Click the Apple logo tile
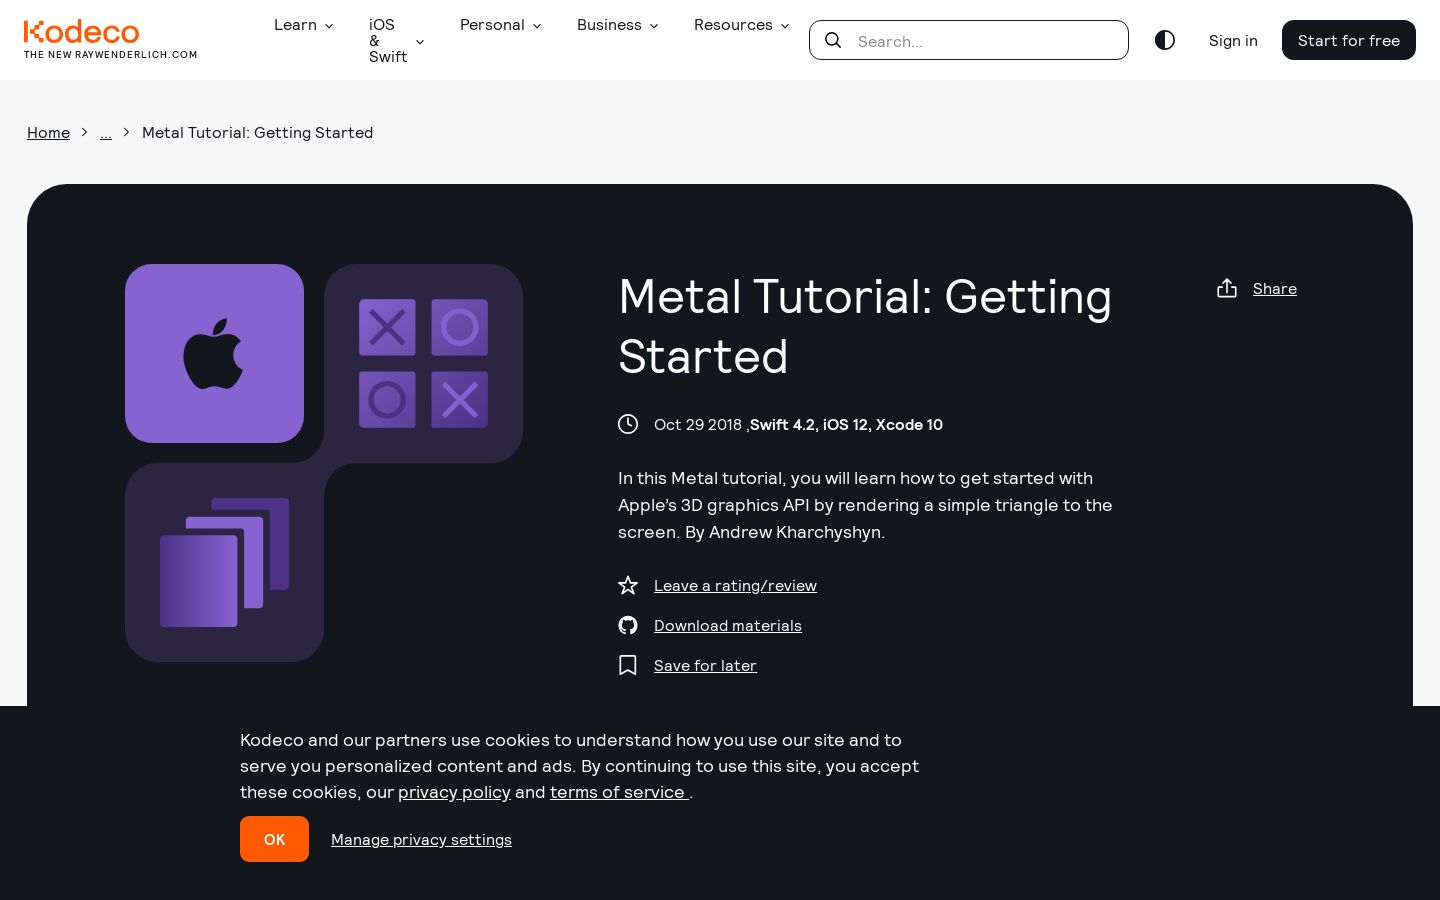This screenshot has width=1440, height=900. point(214,353)
